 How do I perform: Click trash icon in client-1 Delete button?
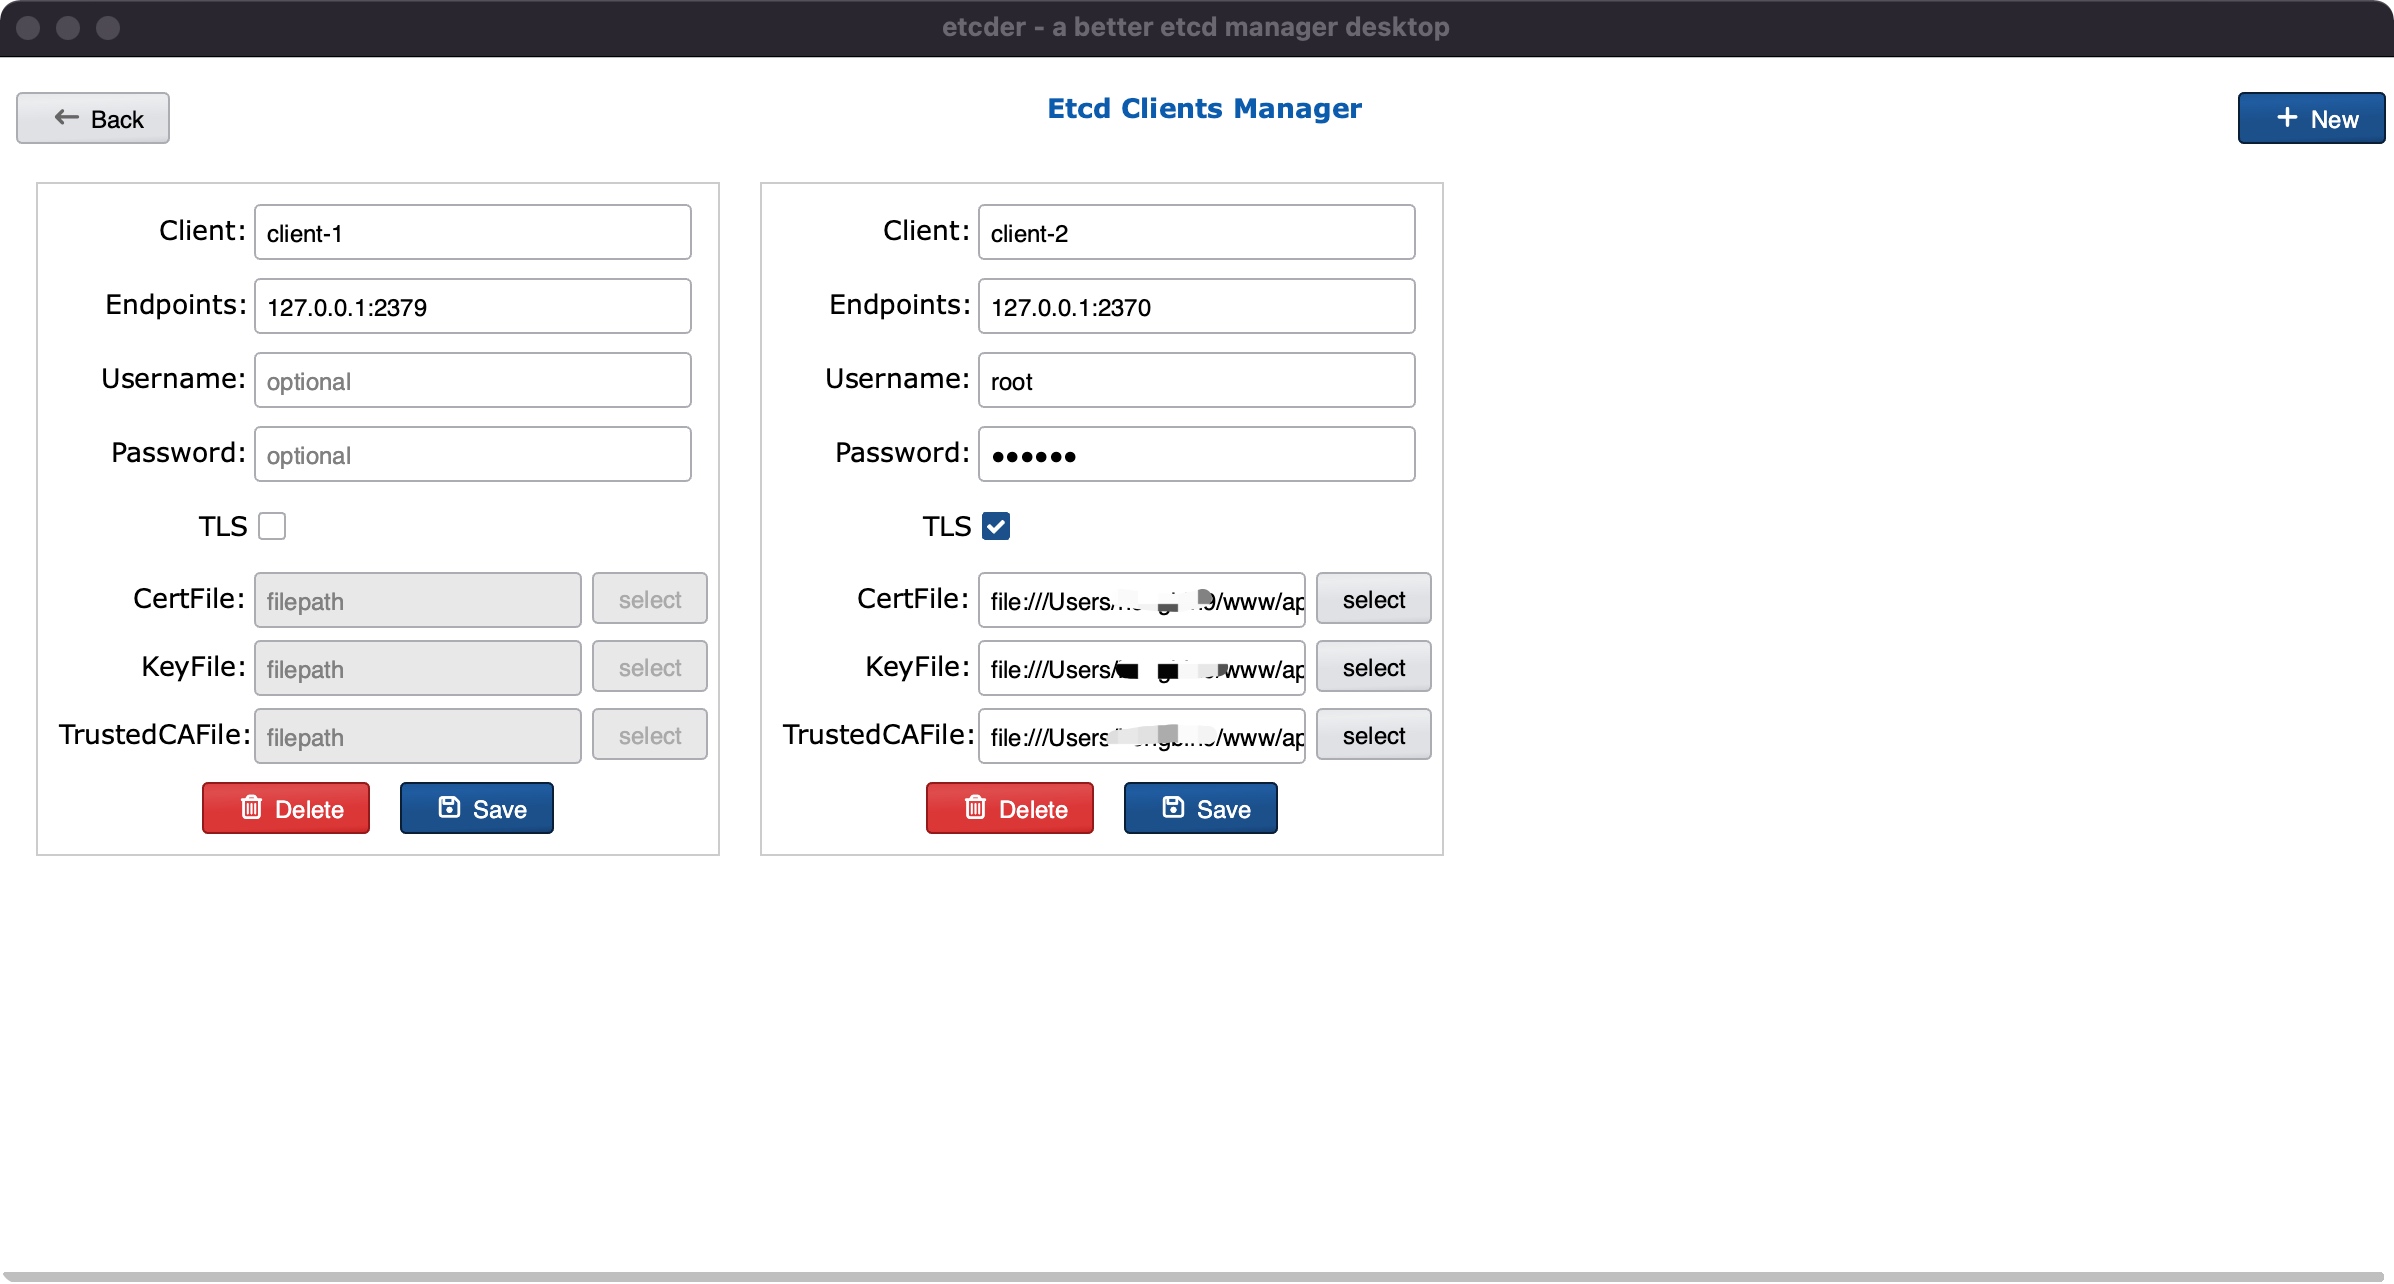coord(252,807)
